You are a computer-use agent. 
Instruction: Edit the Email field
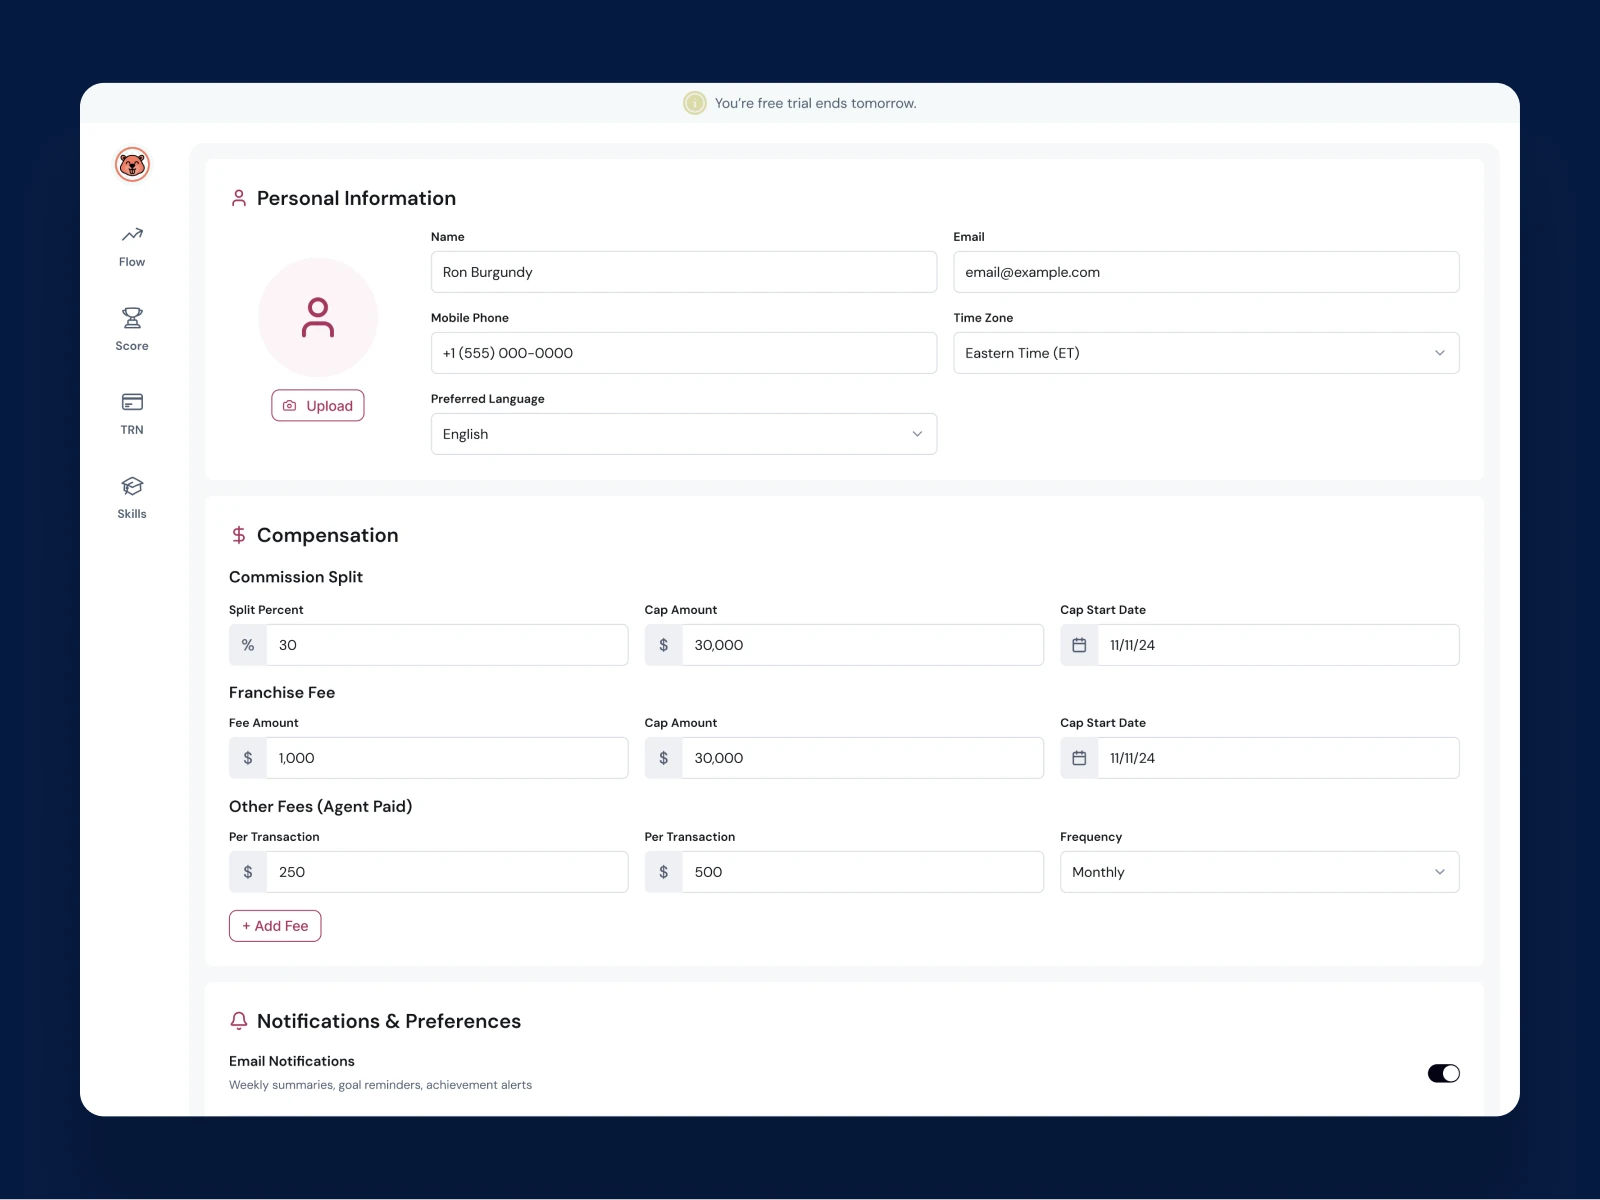pyautogui.click(x=1206, y=272)
